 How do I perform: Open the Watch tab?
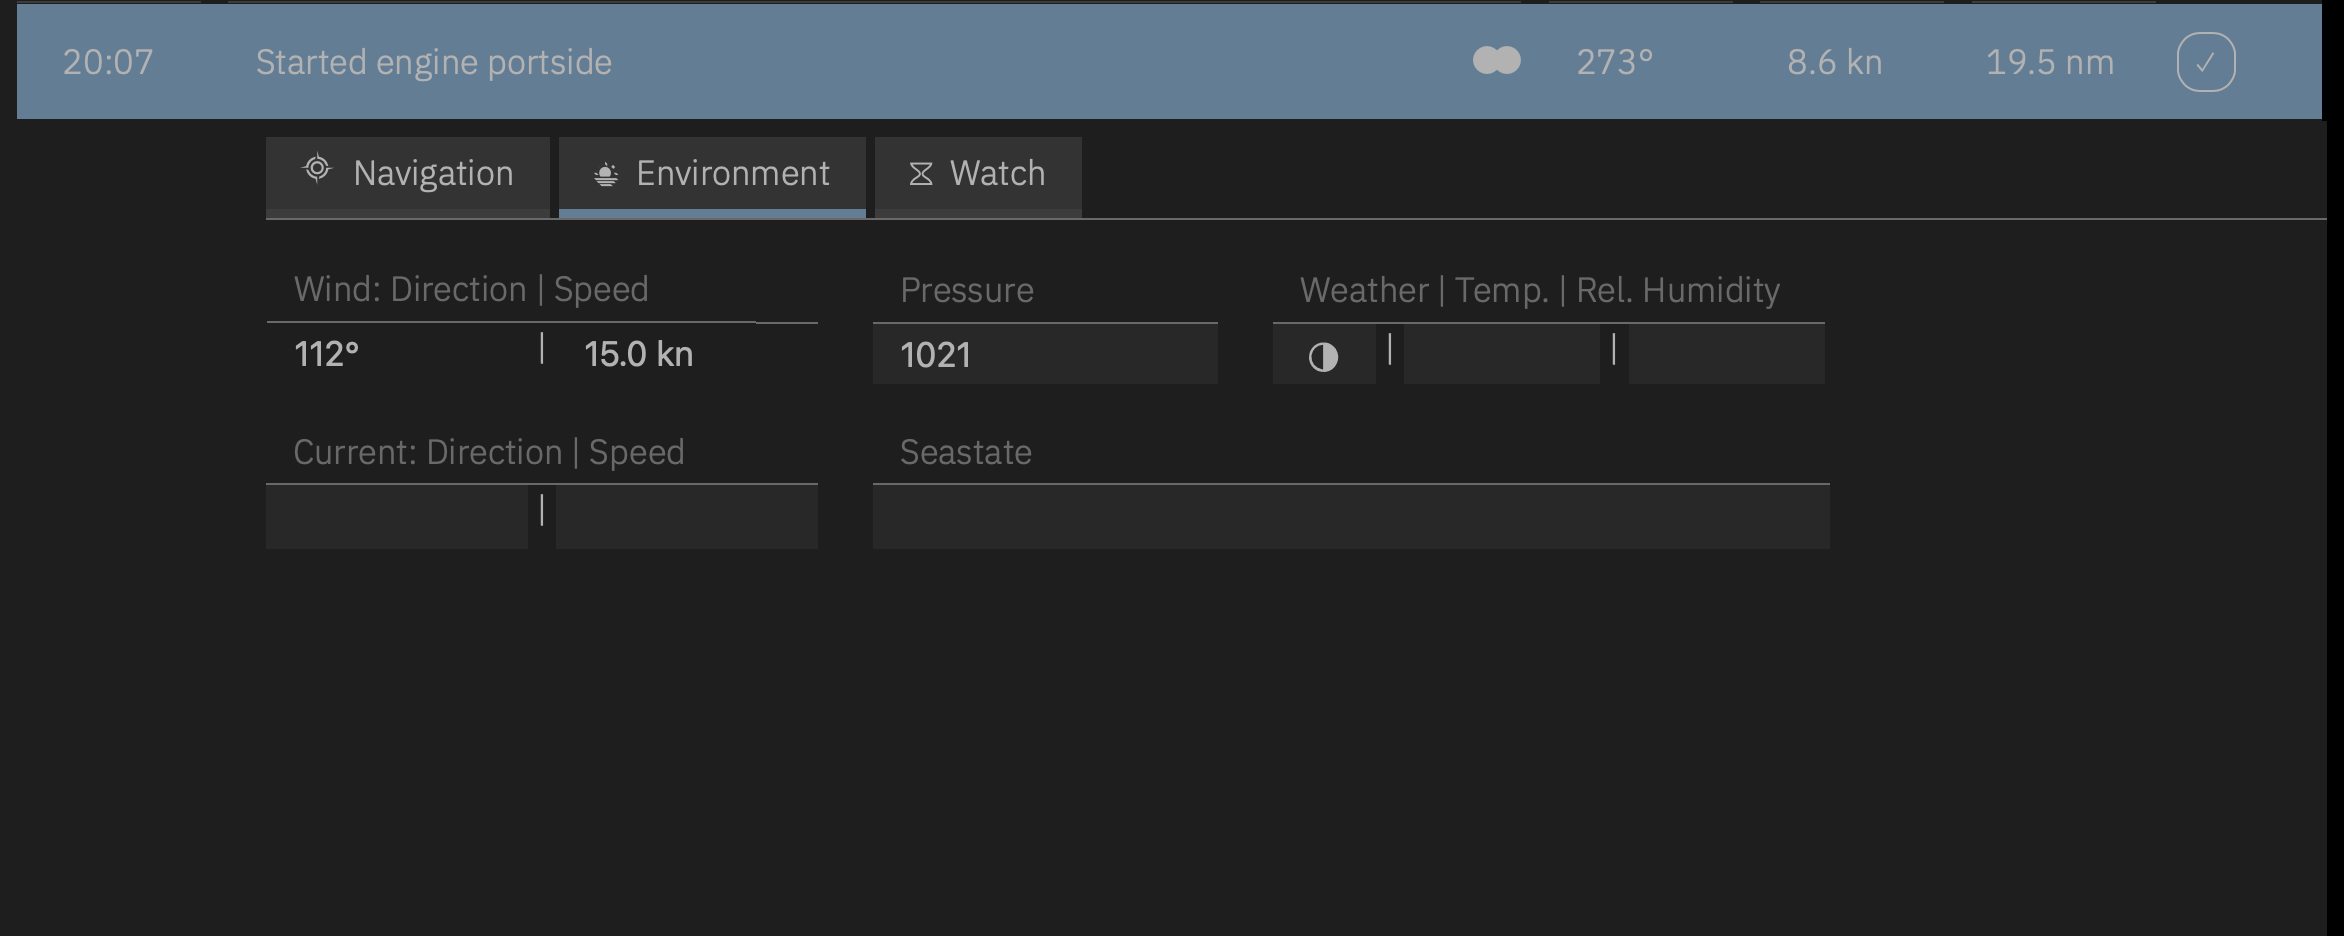coord(978,174)
